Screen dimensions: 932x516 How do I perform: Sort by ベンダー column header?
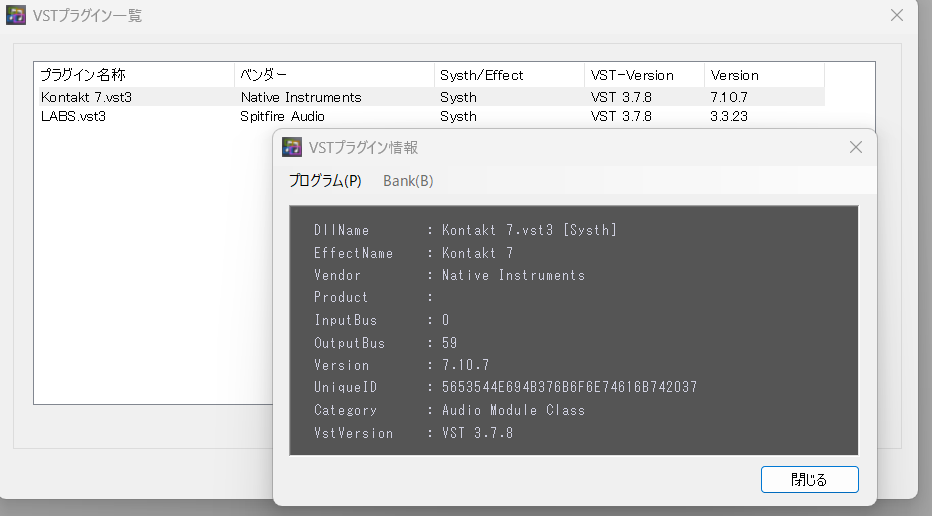(334, 75)
